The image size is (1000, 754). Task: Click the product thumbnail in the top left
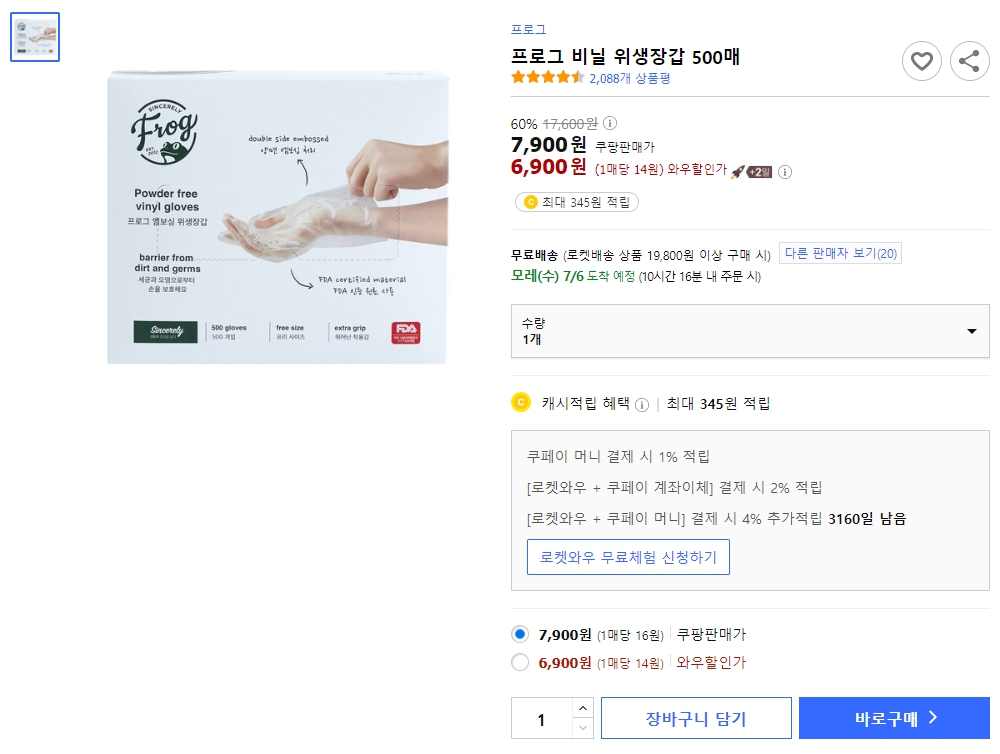[34, 36]
